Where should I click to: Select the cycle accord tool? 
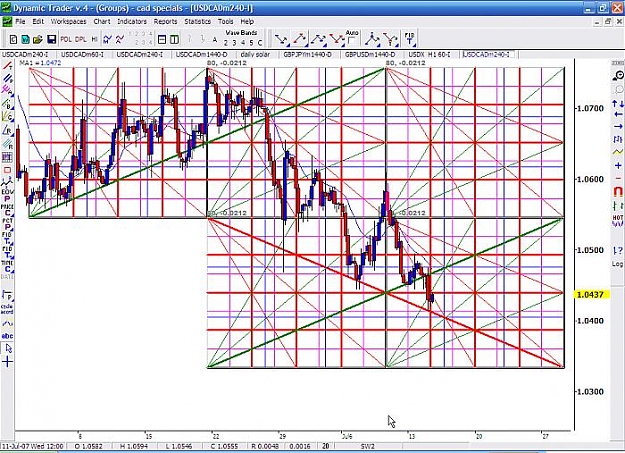7,309
